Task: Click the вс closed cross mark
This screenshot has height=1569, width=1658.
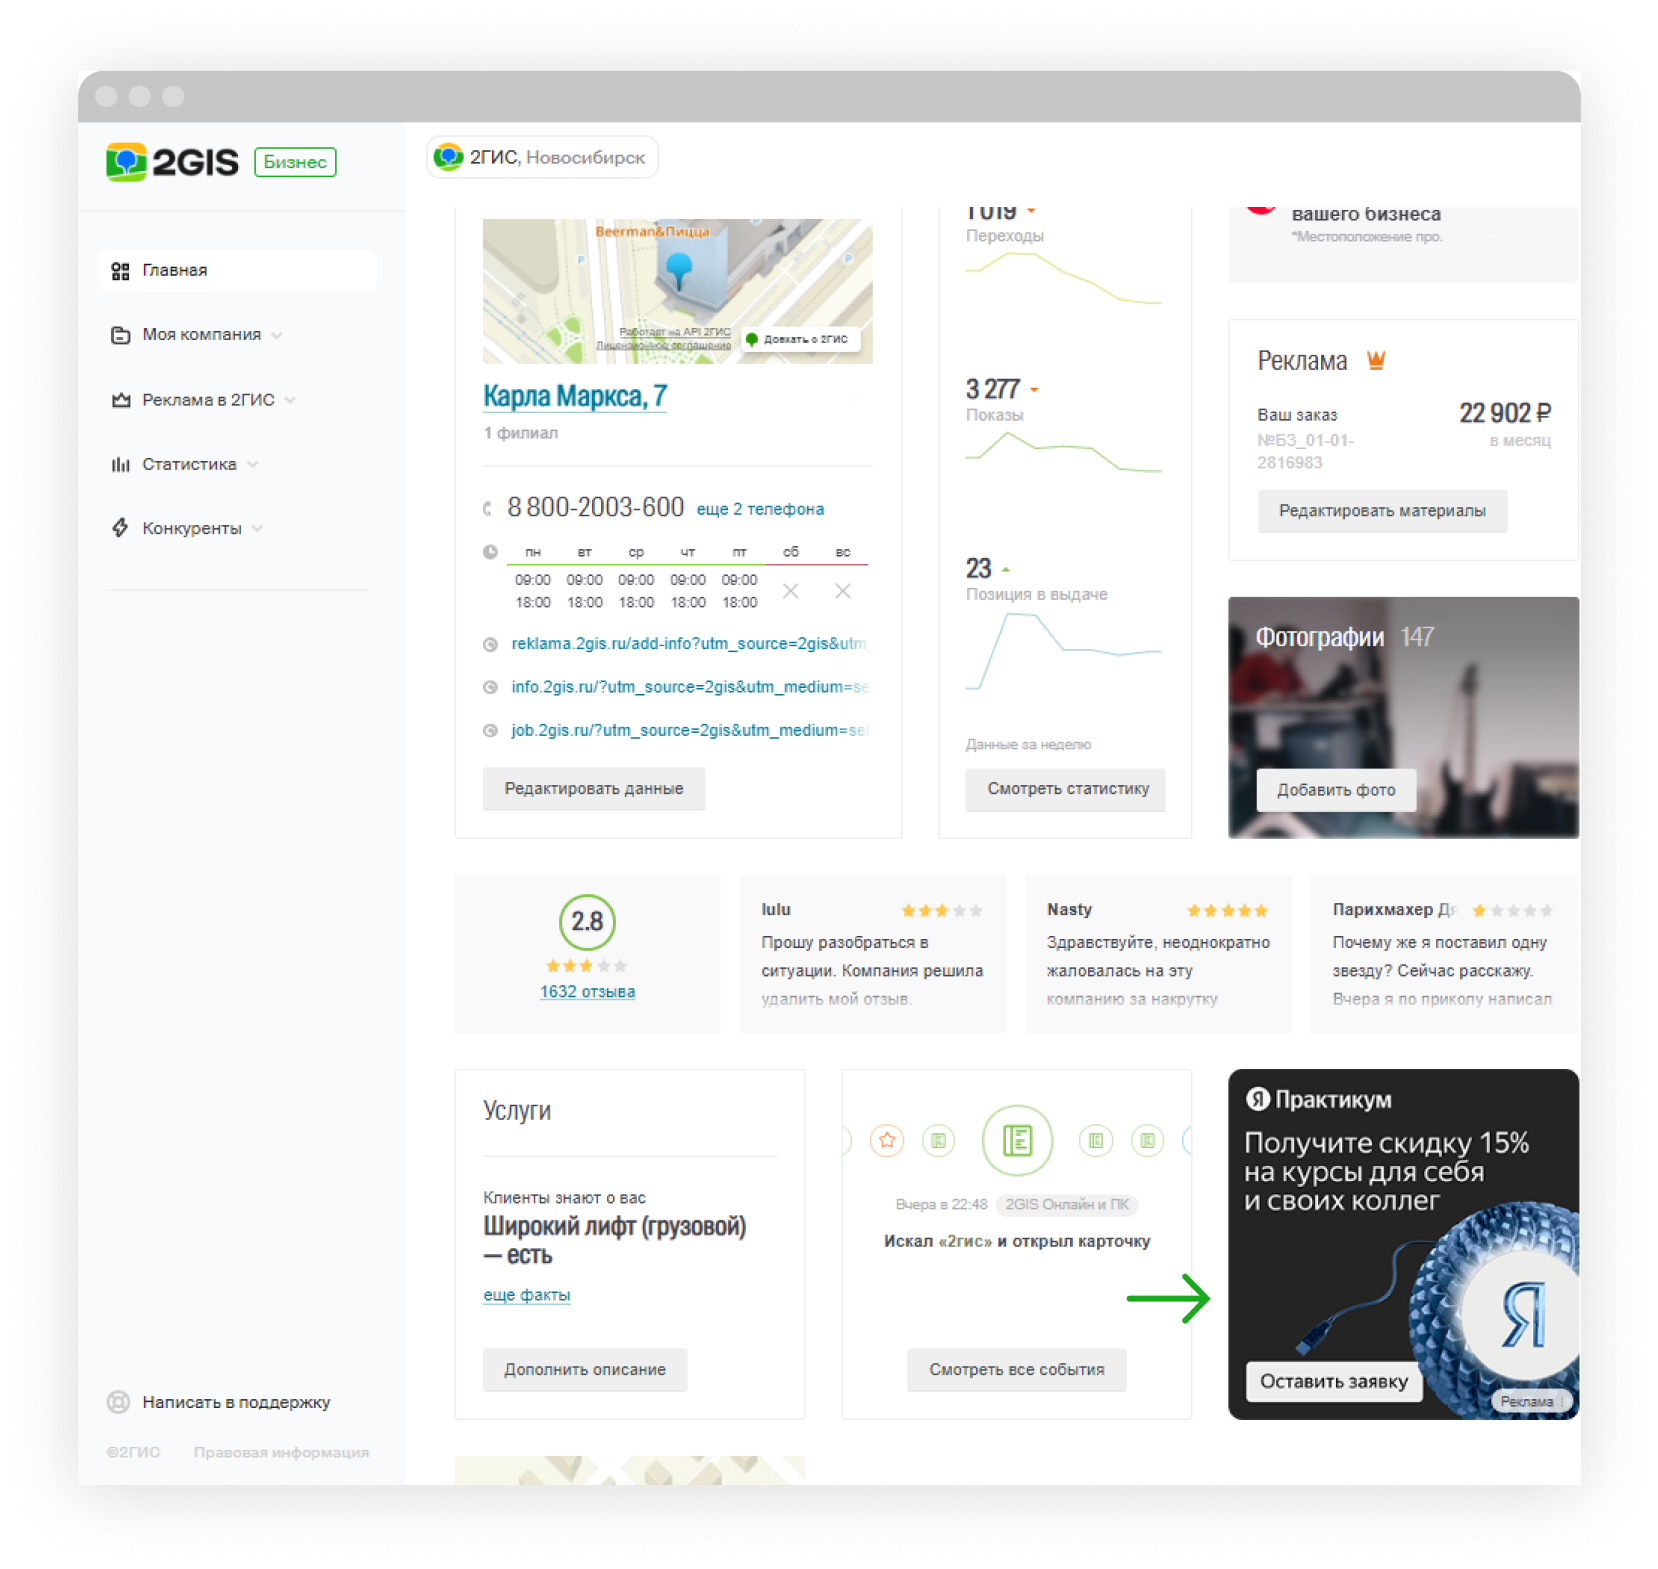Action: coord(843,591)
